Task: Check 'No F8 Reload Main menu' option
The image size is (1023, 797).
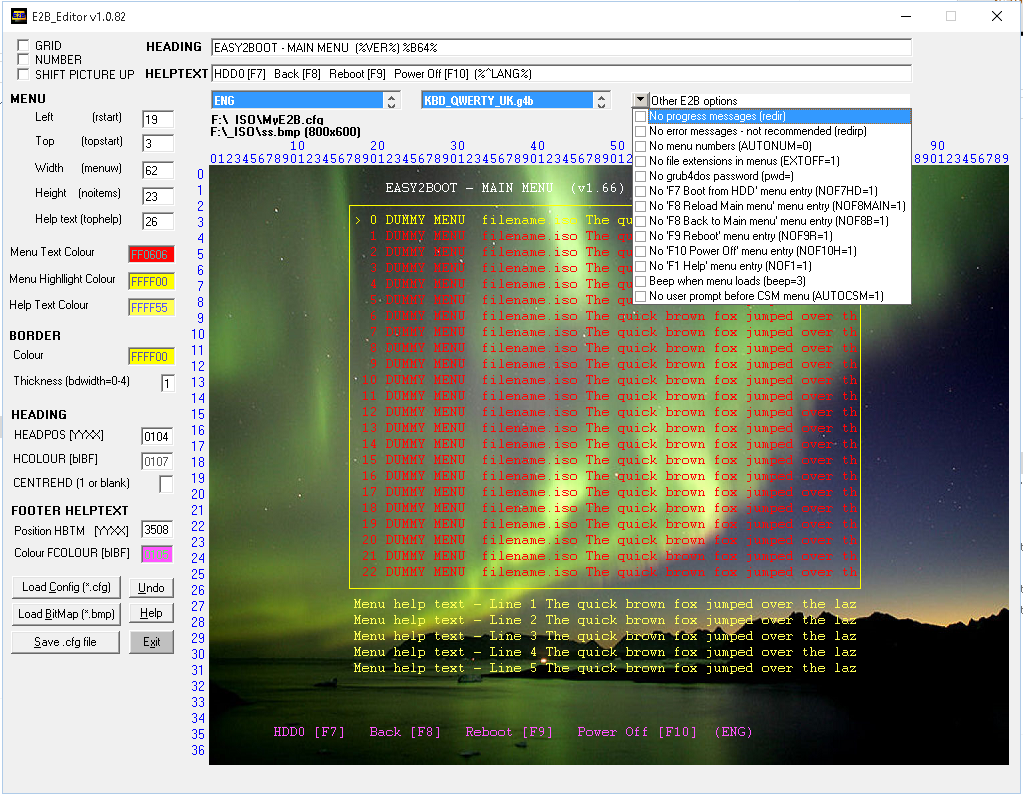Action: [641, 206]
